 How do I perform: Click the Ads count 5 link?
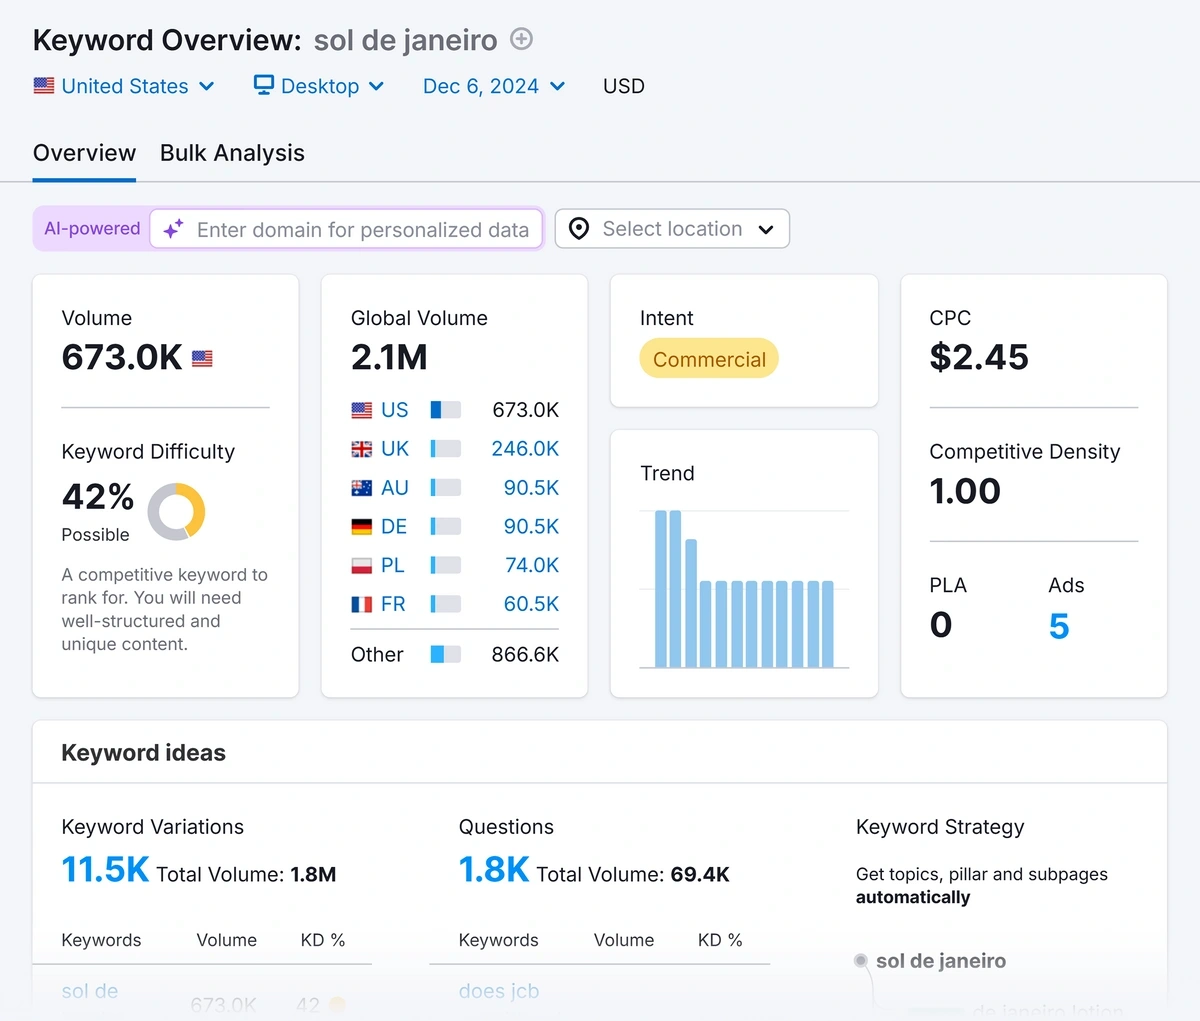click(x=1059, y=626)
